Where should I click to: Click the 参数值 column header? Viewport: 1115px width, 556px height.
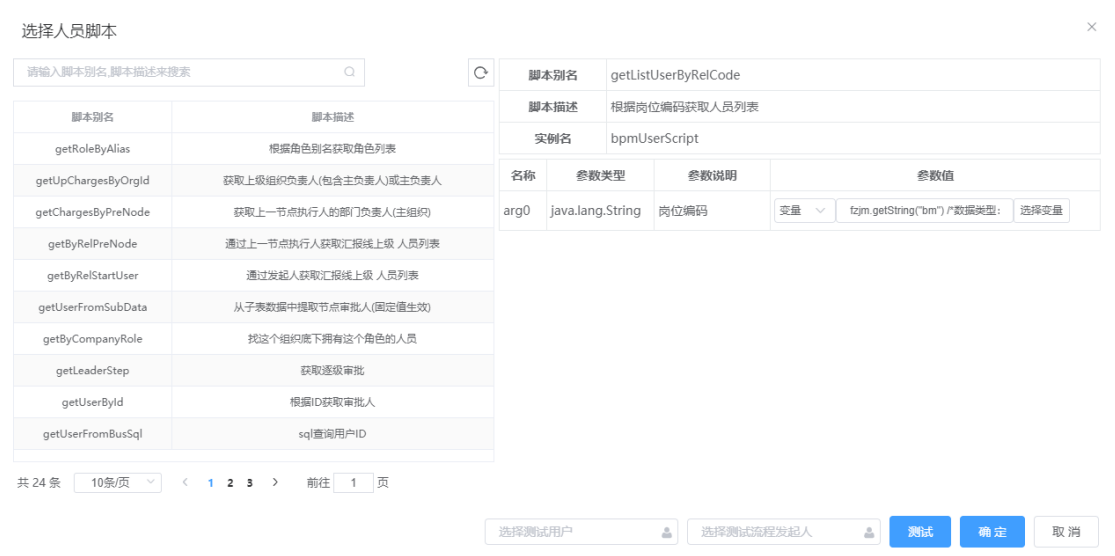point(934,176)
